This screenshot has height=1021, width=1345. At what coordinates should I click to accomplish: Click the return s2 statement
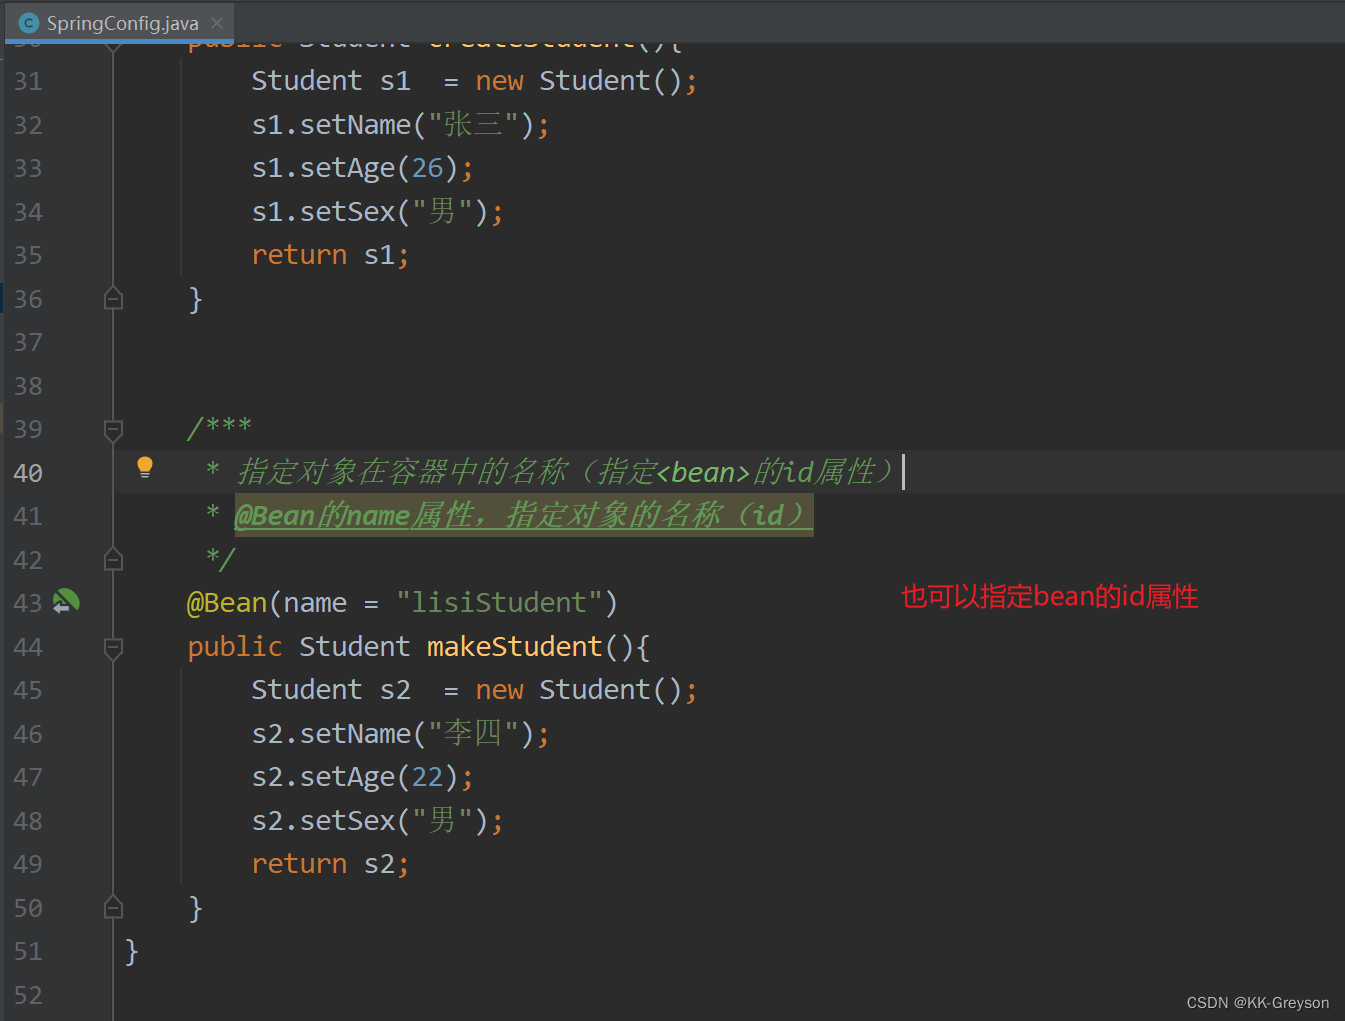click(x=330, y=864)
